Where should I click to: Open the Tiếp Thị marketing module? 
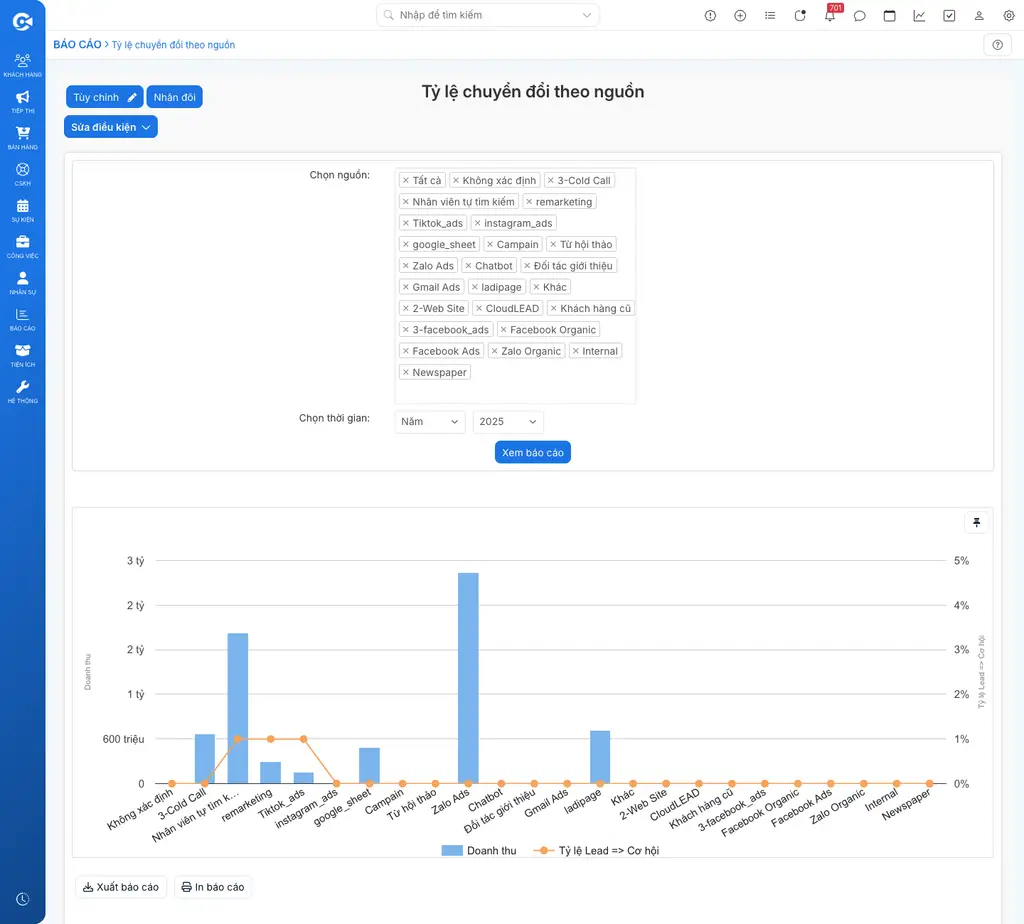[x=22, y=102]
